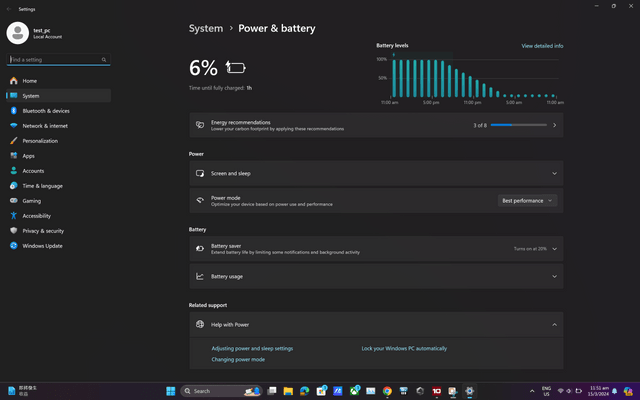
Task: Click the back arrow beside Settings title
Action: (9, 9)
